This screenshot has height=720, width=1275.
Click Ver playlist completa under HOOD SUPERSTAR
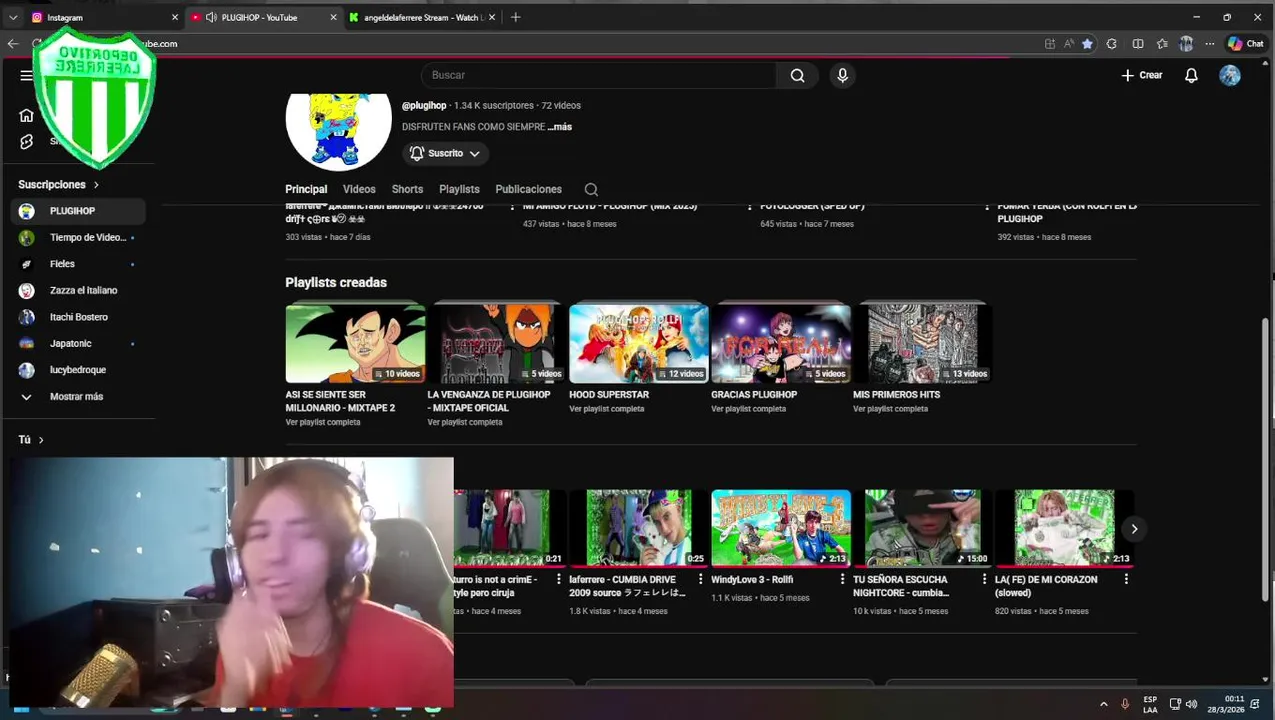(x=606, y=409)
